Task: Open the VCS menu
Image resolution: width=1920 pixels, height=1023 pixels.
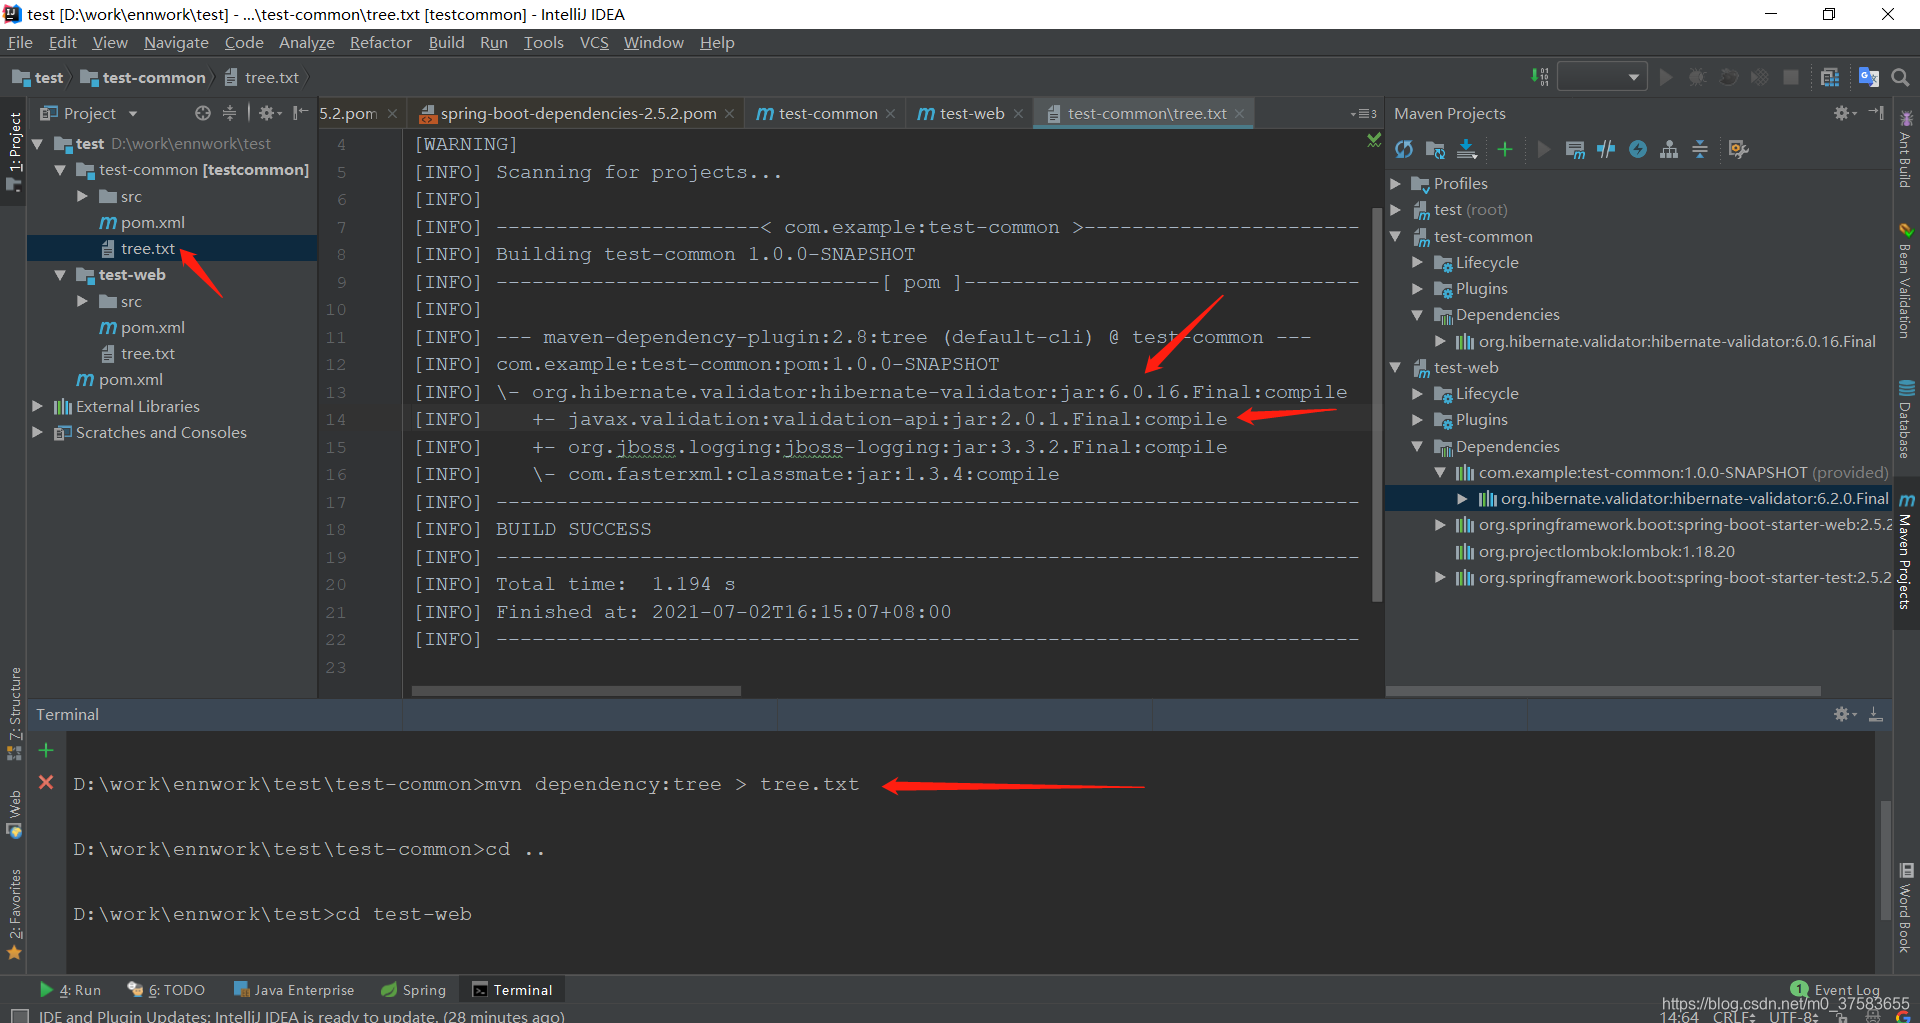Action: [594, 42]
